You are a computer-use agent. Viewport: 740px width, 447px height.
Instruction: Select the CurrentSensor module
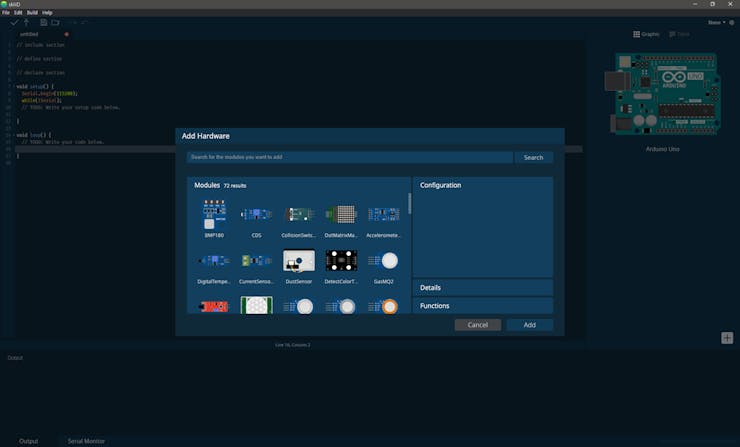coord(256,261)
